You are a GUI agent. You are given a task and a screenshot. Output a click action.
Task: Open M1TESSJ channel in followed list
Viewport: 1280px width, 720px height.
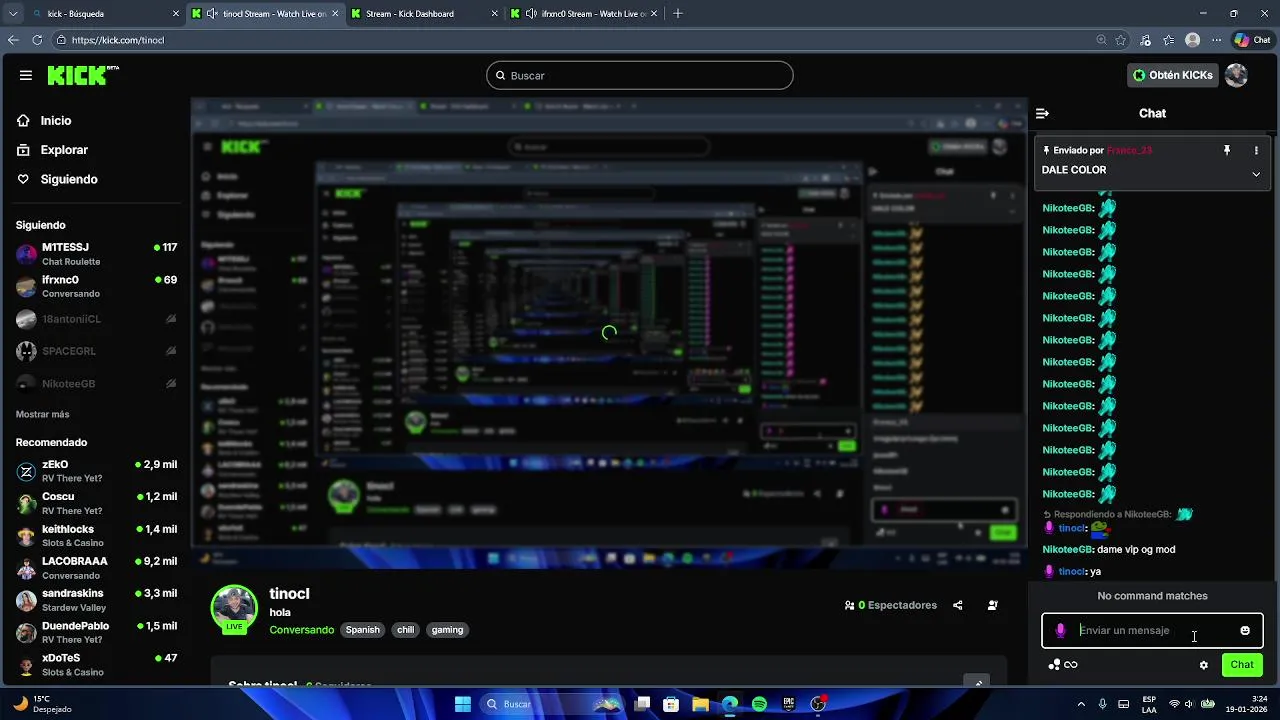coord(96,254)
